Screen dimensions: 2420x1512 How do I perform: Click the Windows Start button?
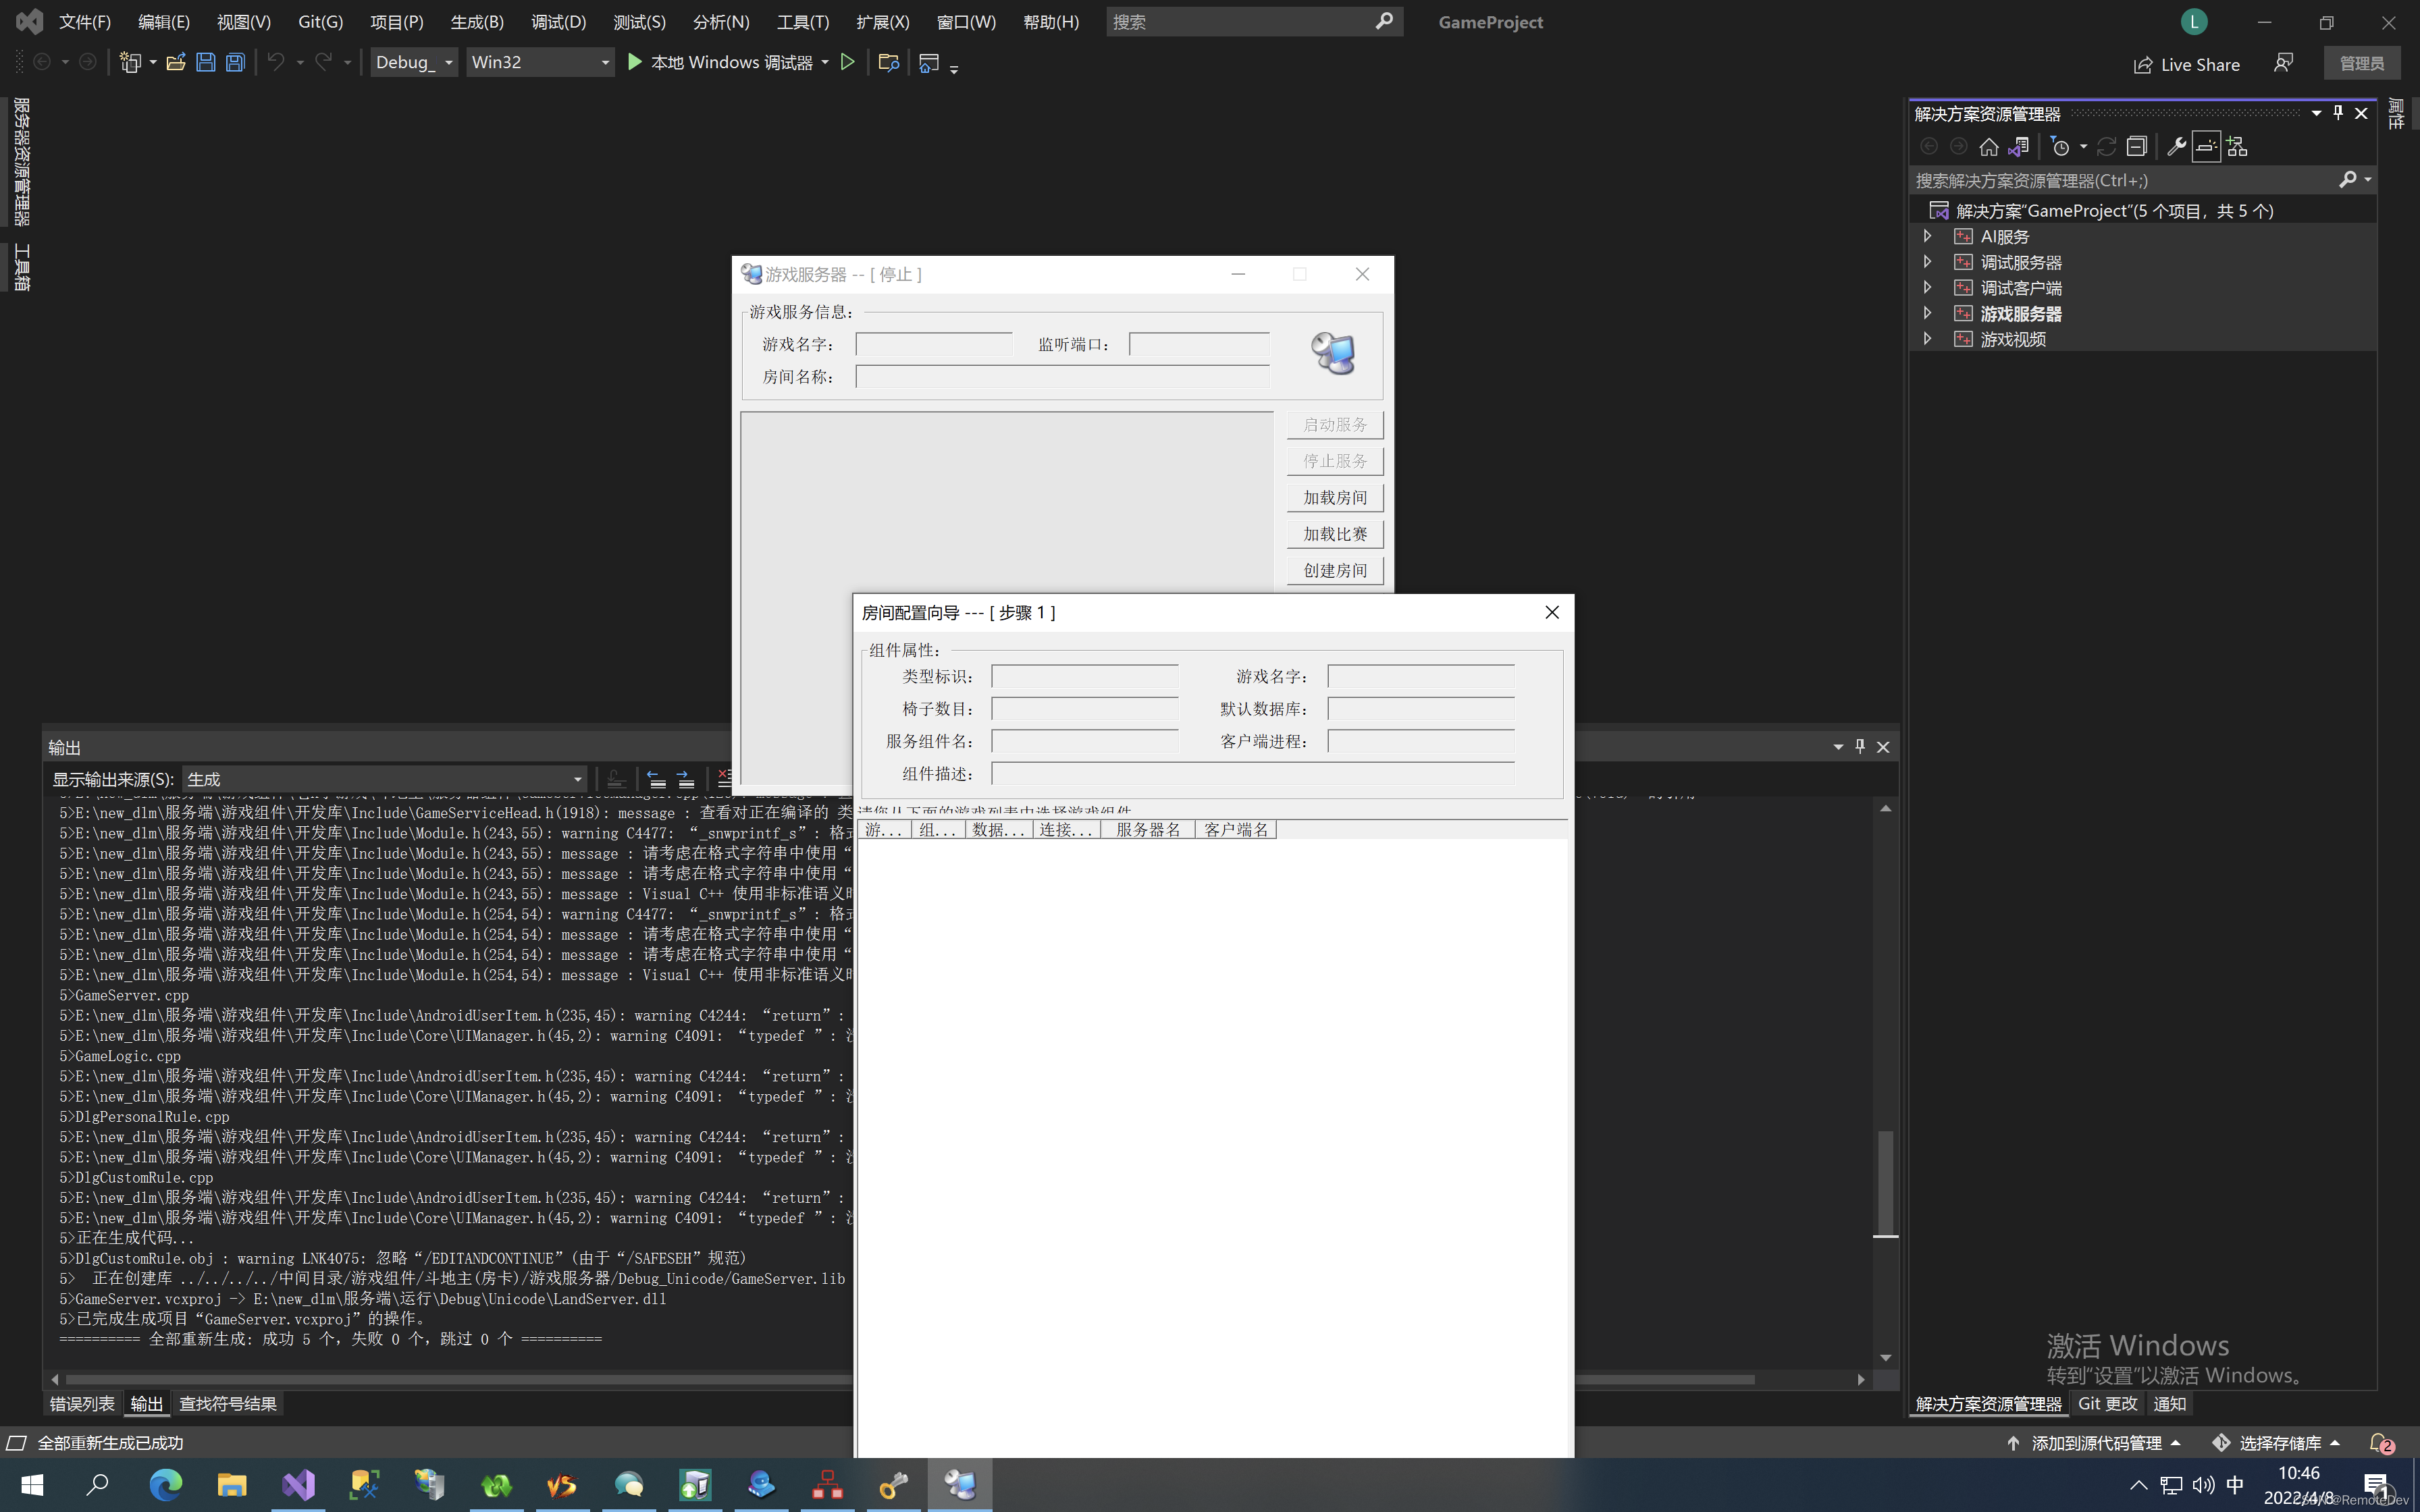(32, 1485)
